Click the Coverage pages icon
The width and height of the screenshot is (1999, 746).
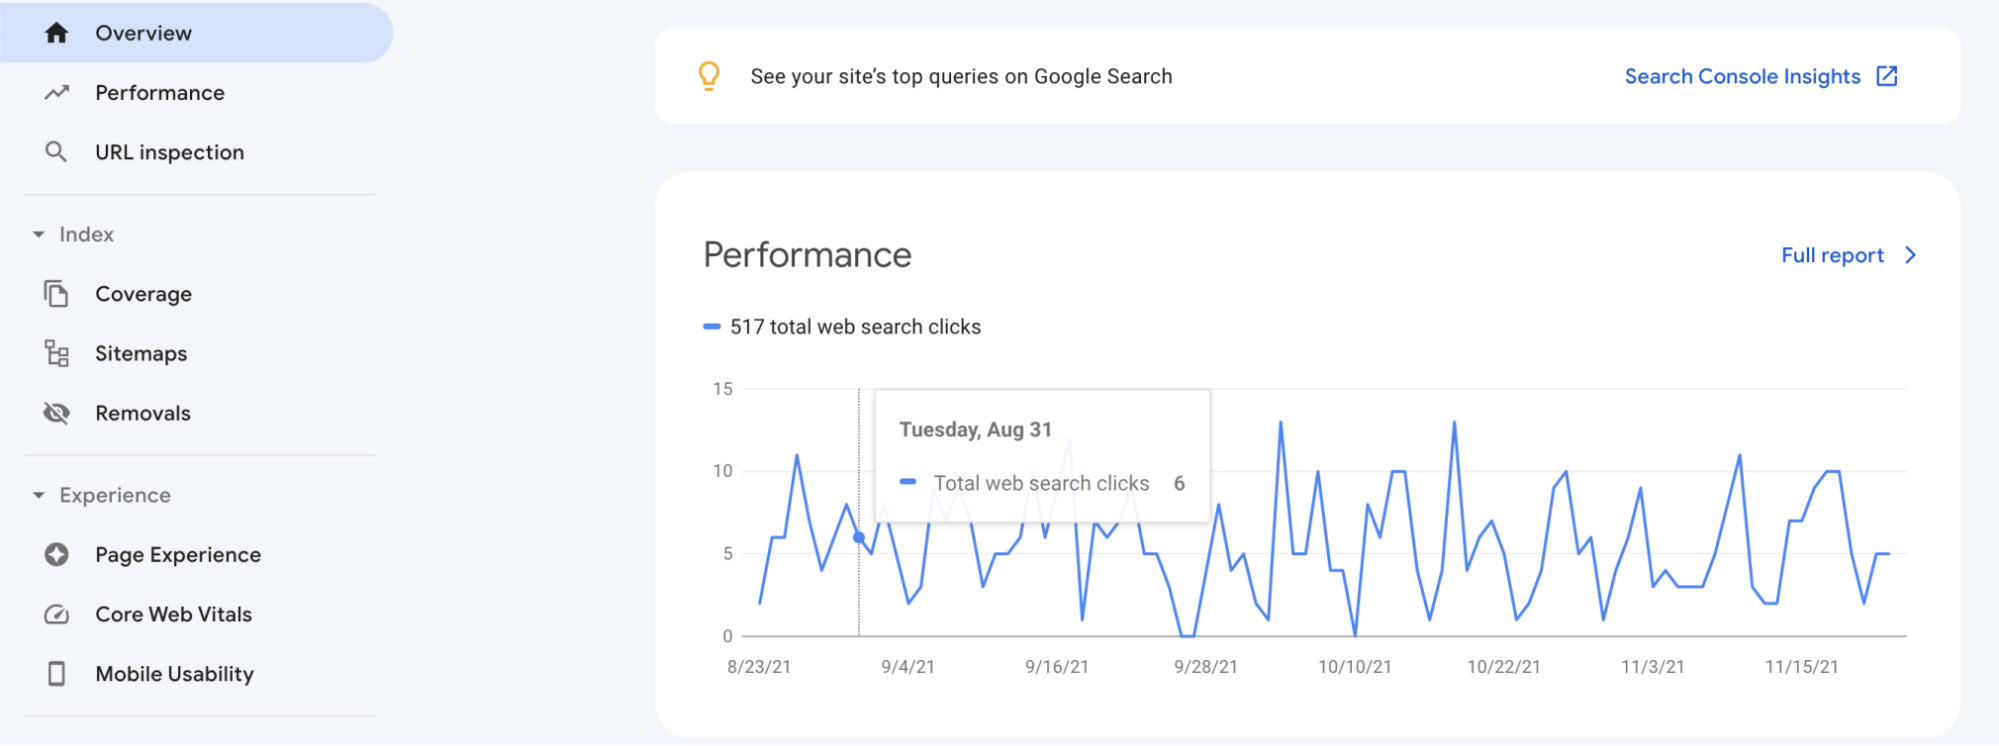(x=57, y=294)
